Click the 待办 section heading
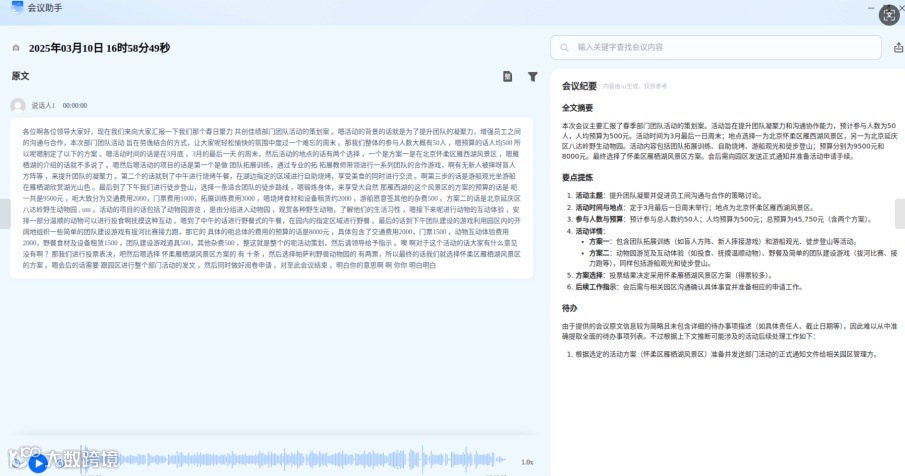The height and width of the screenshot is (476, 905). (x=569, y=308)
